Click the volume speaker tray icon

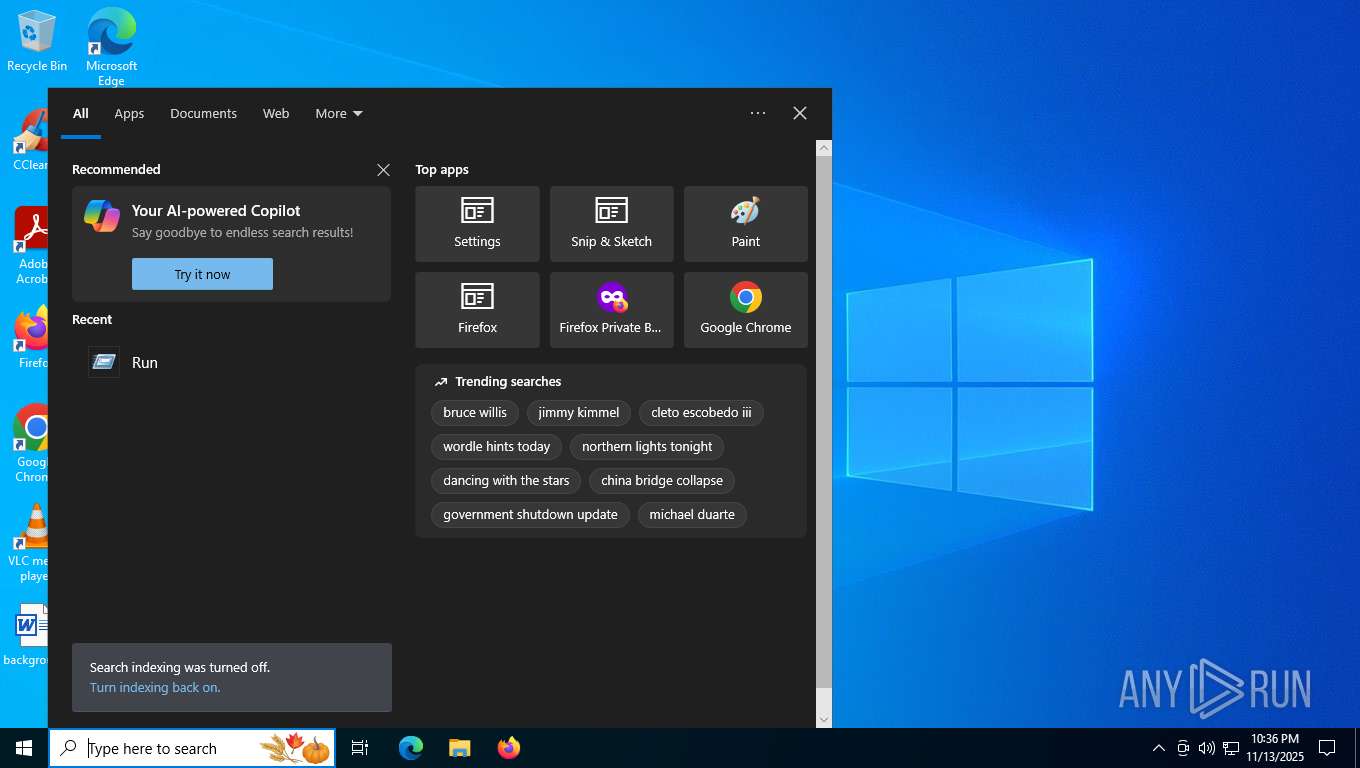point(1207,748)
